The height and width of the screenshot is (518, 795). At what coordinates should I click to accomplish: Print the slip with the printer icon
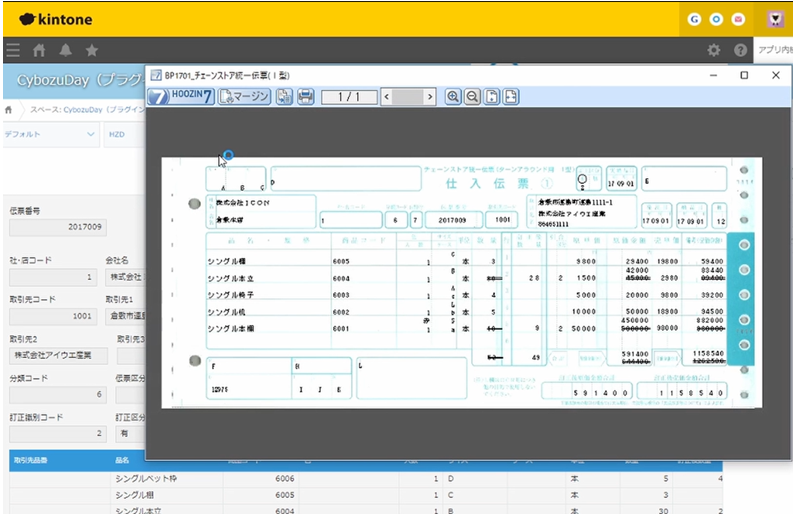click(x=305, y=96)
